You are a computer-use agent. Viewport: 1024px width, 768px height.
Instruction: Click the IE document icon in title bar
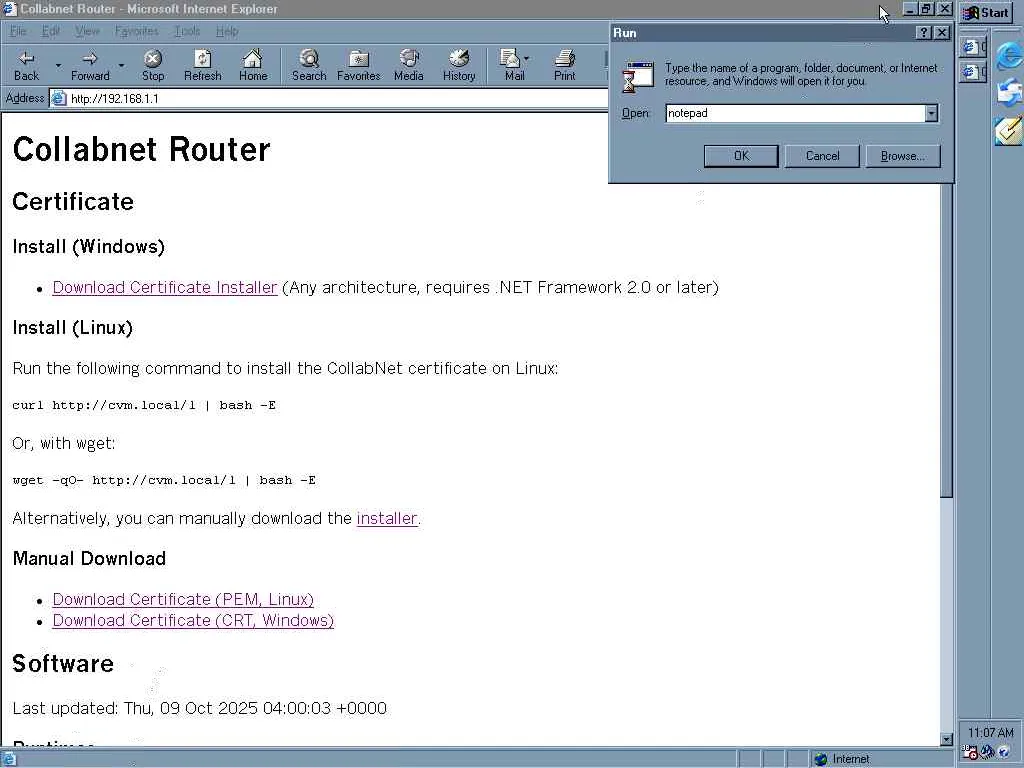coord(9,8)
